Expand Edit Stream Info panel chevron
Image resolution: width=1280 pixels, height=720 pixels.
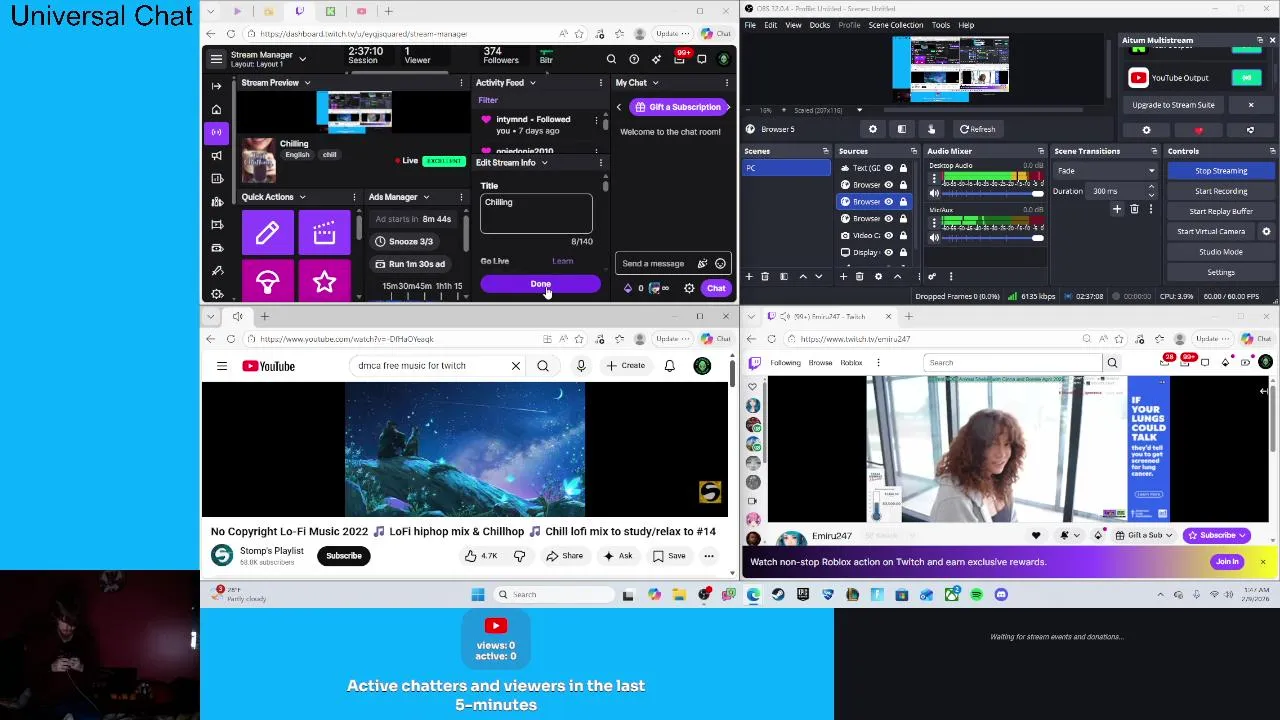pos(544,163)
